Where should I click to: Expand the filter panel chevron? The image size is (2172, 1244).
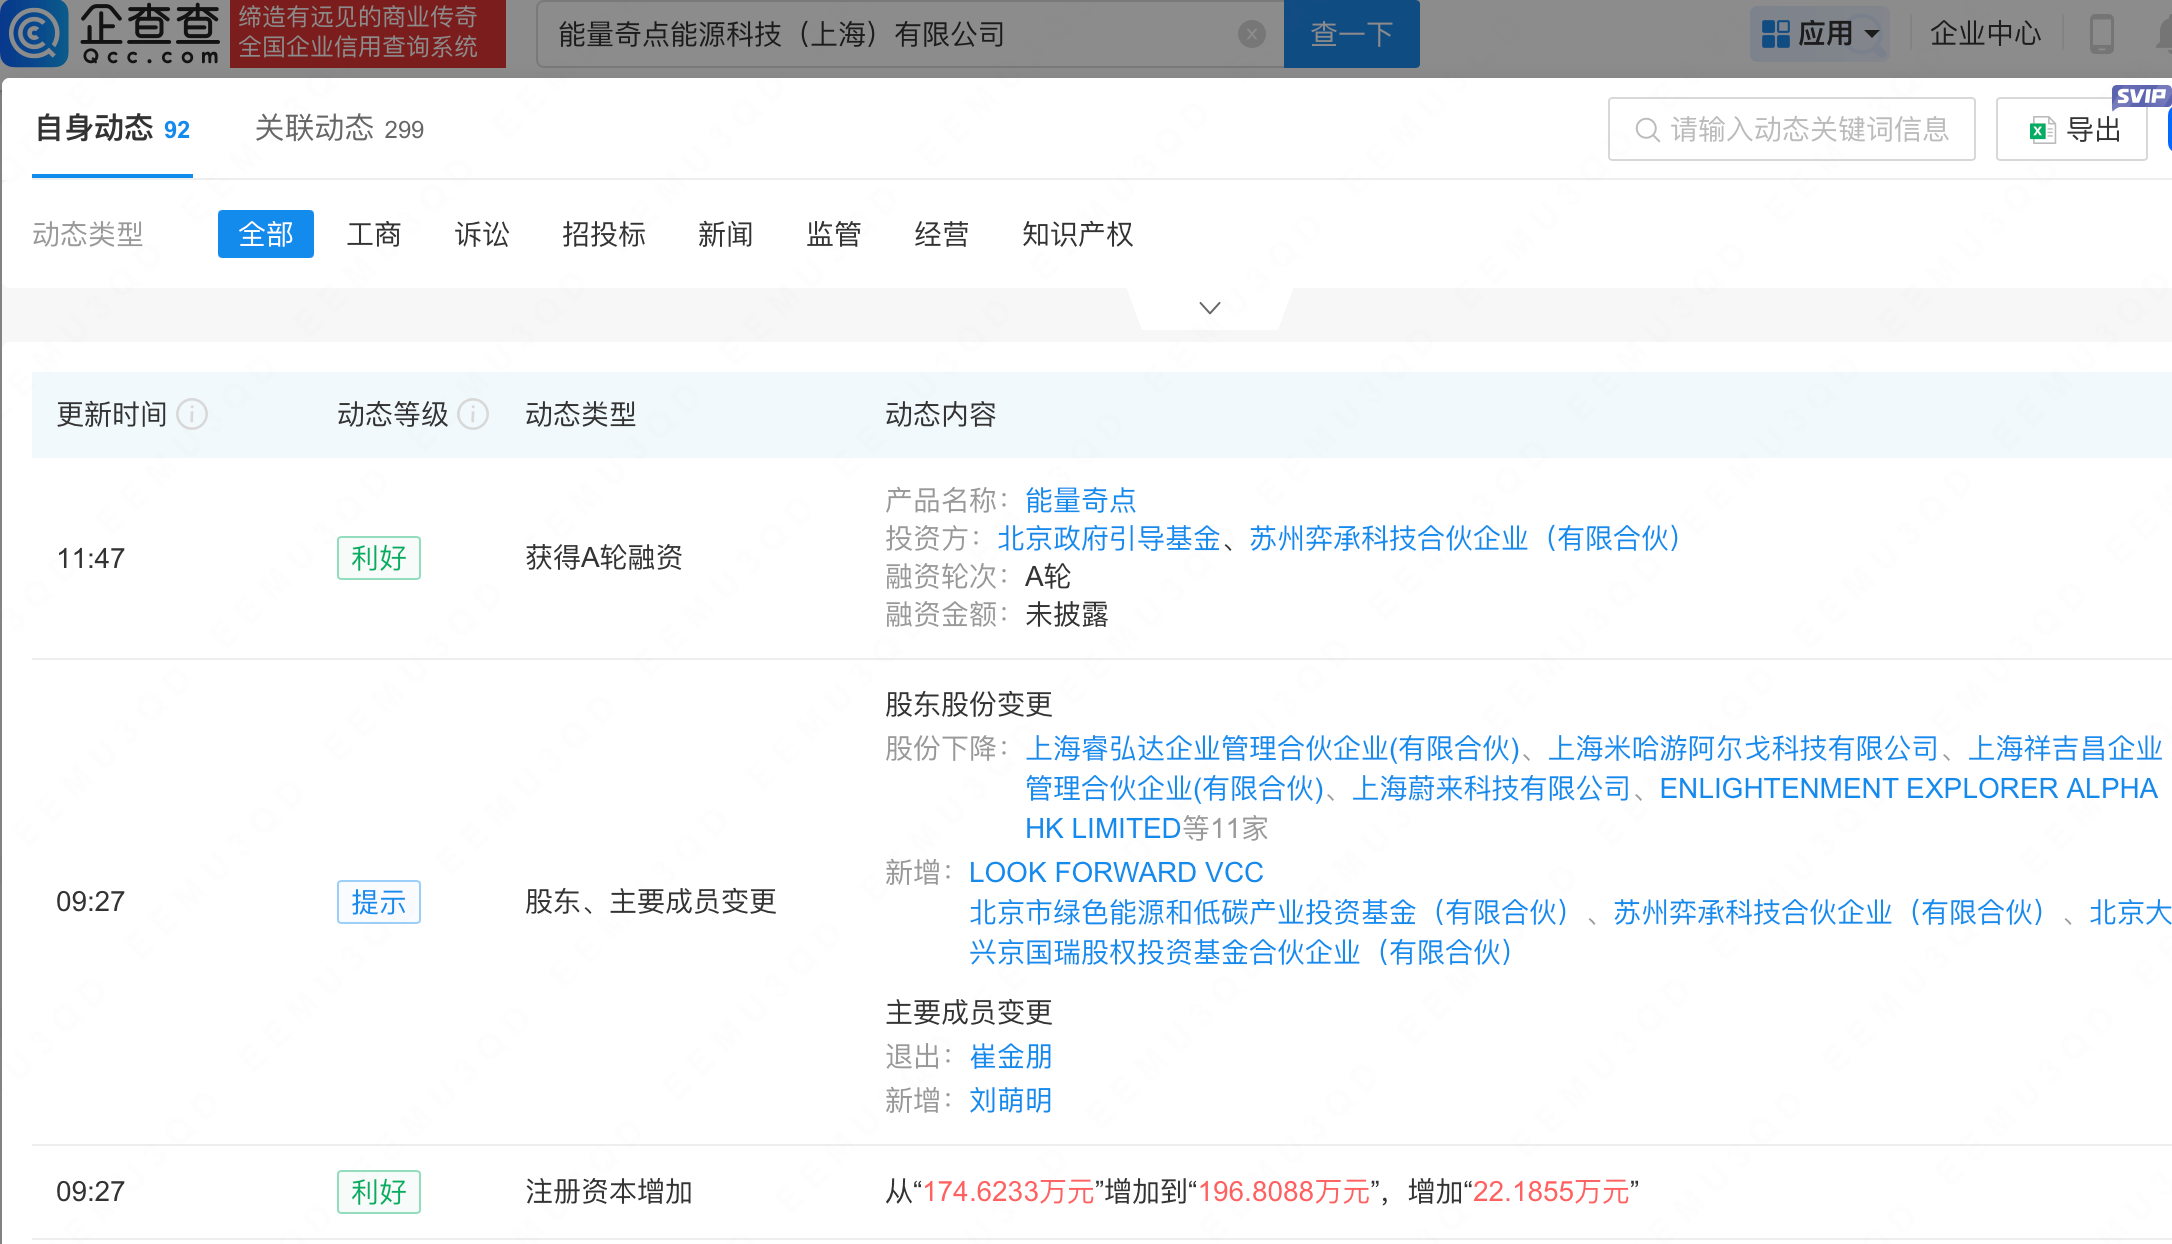[x=1209, y=308]
